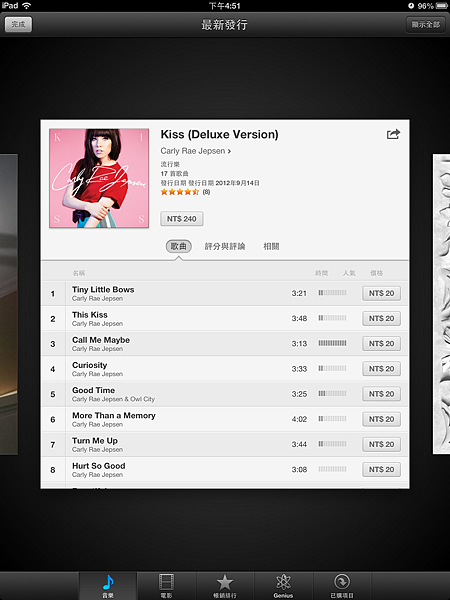Tap the Kiss (Deluxe Version) title
Image resolution: width=450 pixels, height=600 pixels.
click(x=219, y=134)
